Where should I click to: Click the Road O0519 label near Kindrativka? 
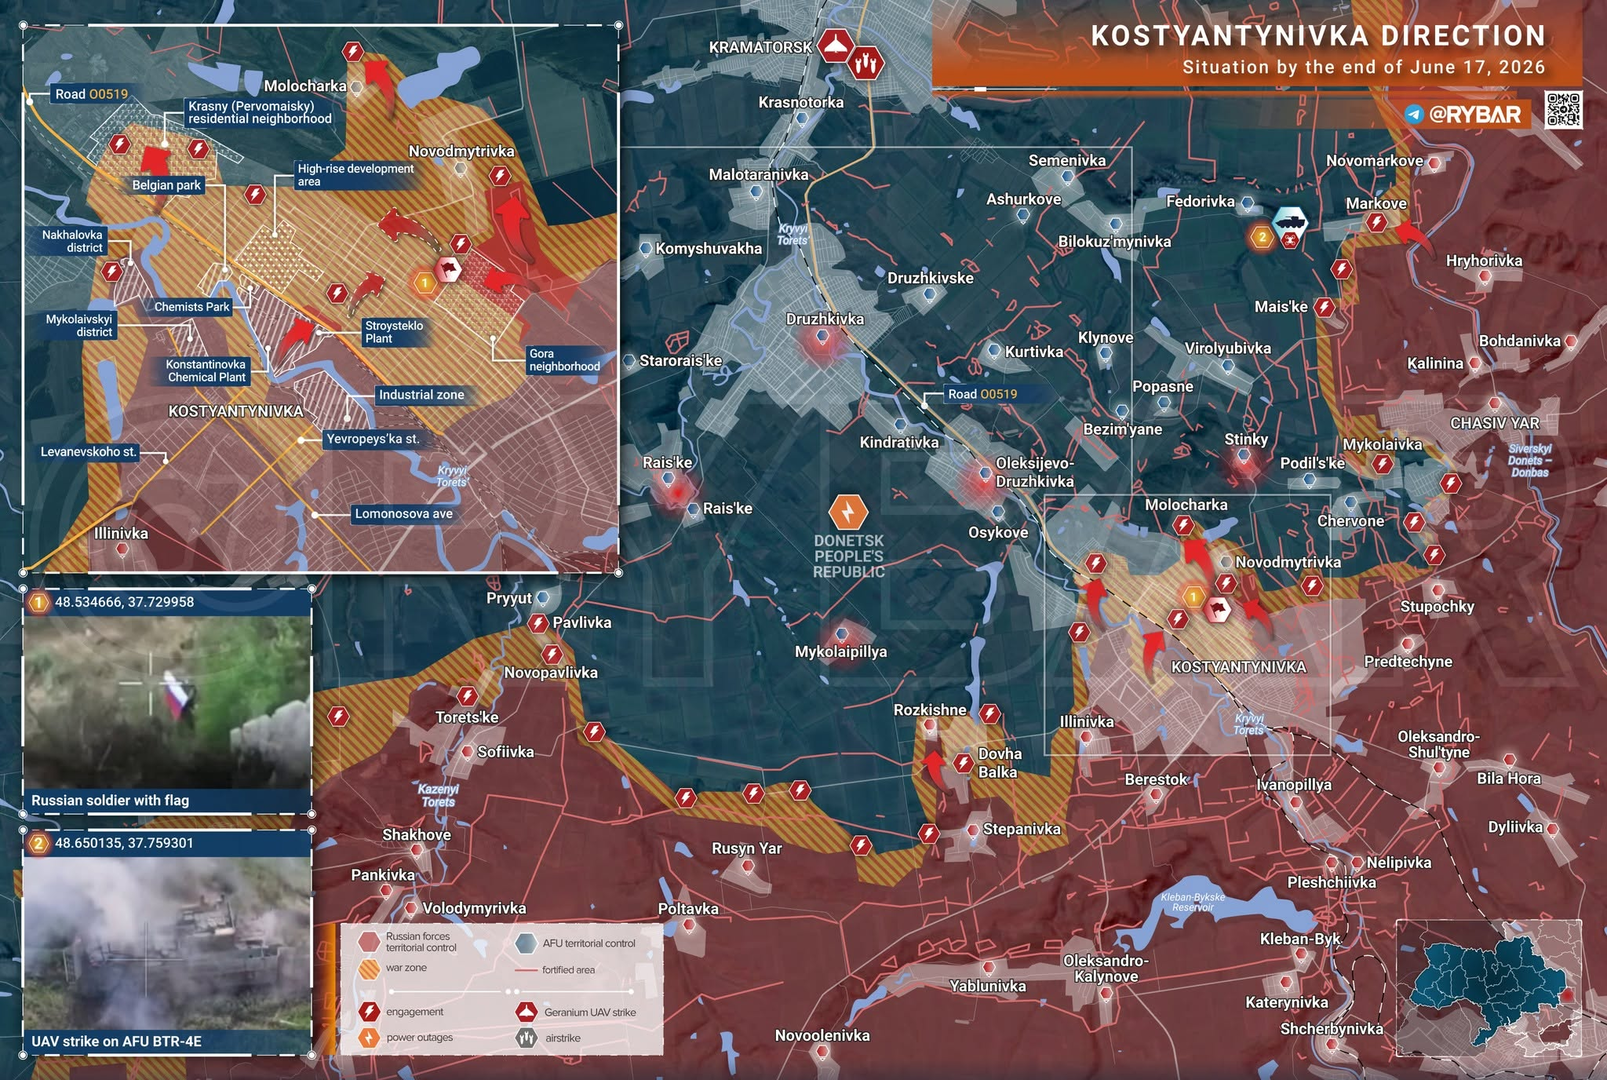coord(982,394)
